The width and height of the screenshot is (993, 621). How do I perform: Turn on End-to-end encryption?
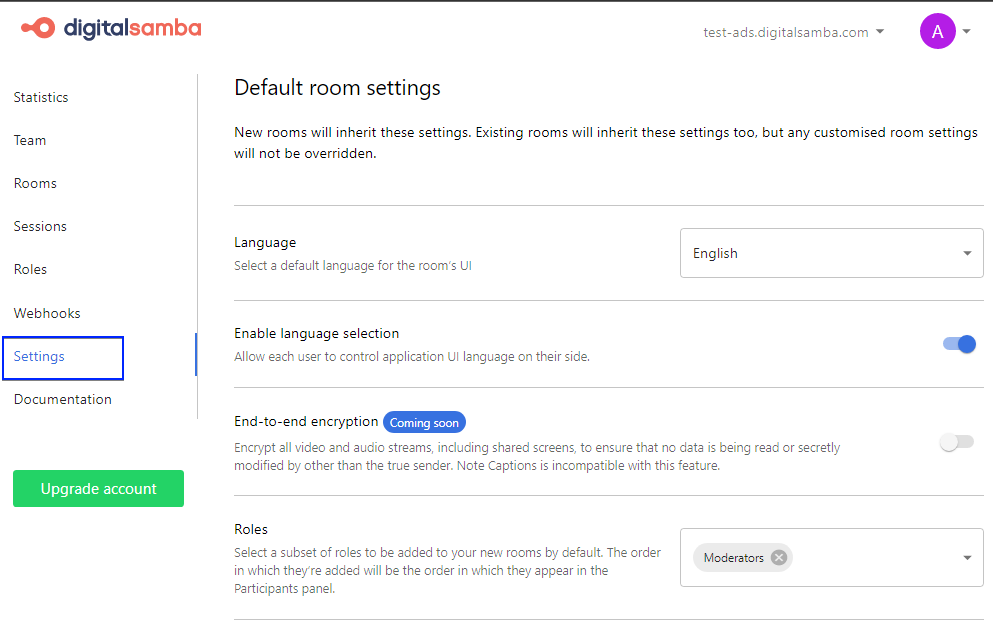tap(956, 441)
